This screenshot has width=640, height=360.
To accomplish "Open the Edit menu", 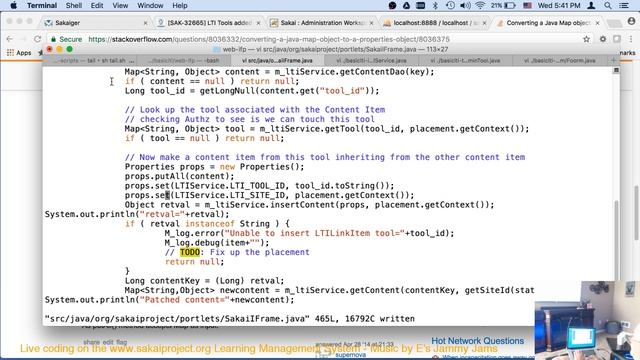I will pos(97,5).
